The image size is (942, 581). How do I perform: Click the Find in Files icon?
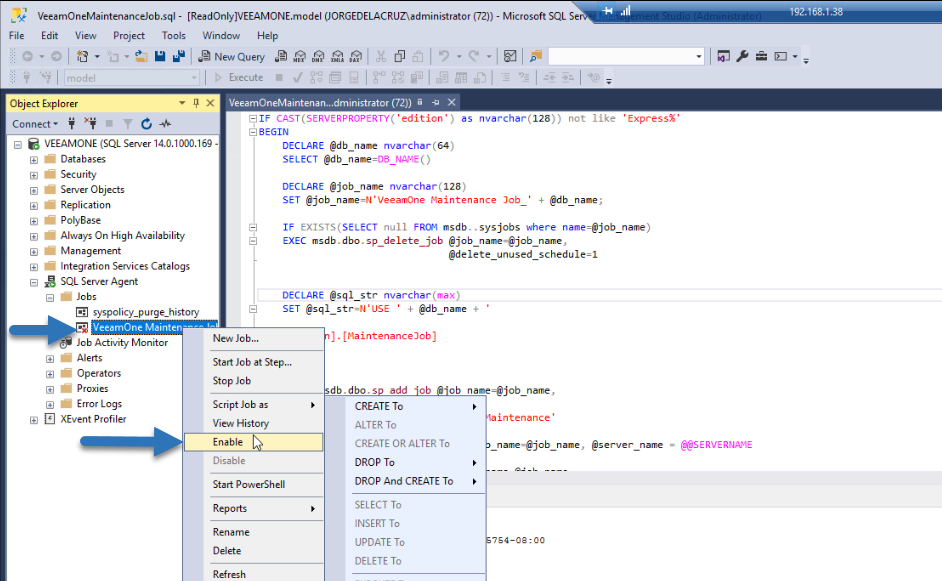(x=536, y=56)
